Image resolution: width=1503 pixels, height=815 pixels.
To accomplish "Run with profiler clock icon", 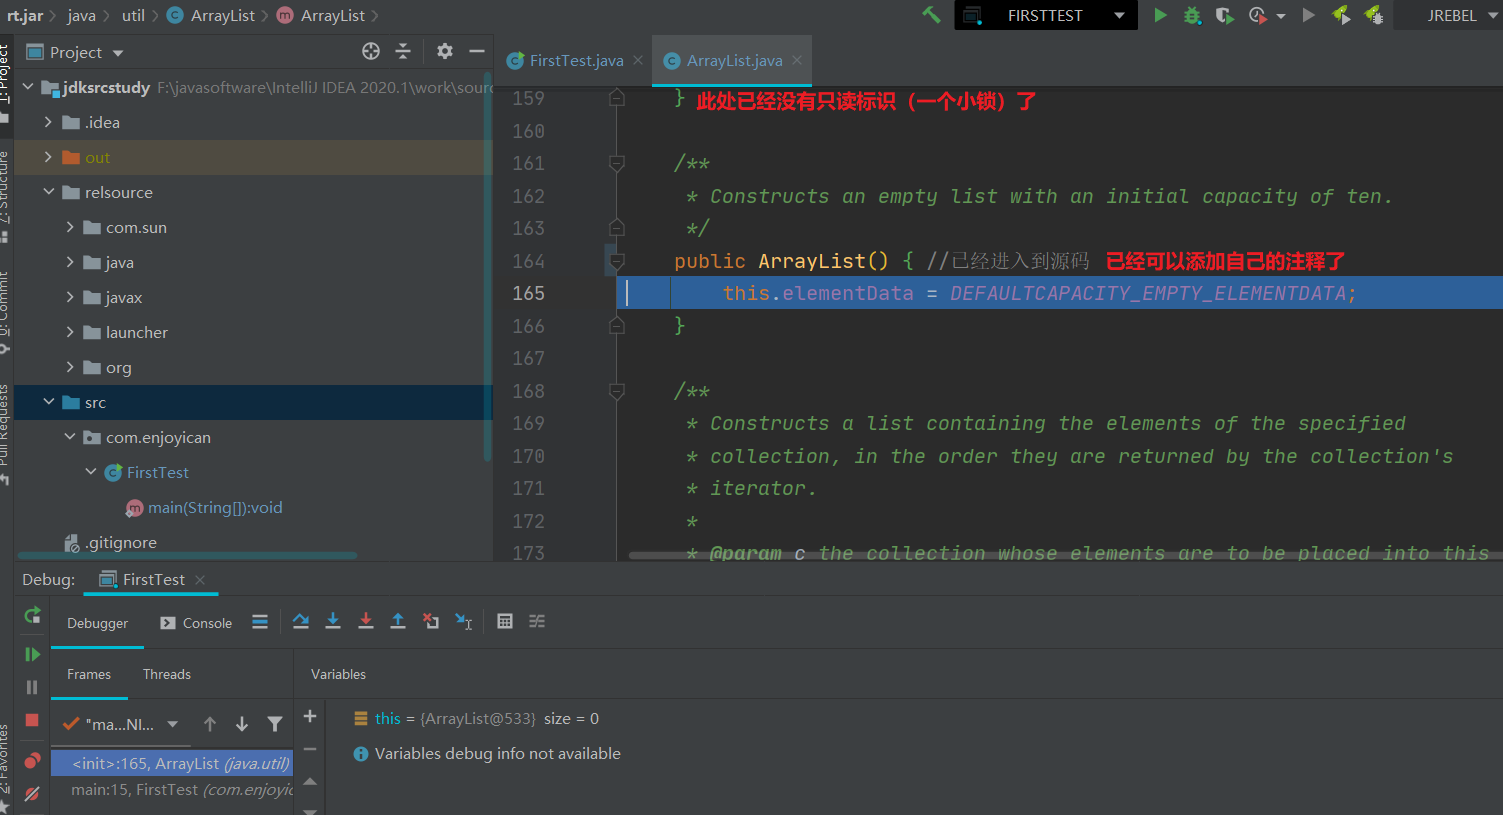I will tap(1258, 15).
